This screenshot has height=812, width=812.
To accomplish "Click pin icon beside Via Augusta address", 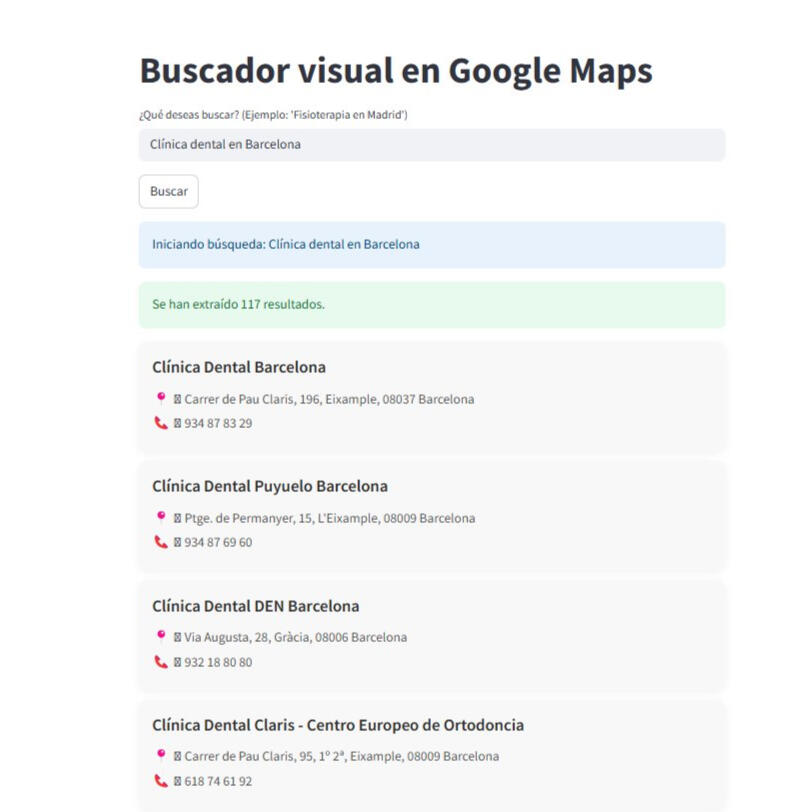I will (x=160, y=636).
